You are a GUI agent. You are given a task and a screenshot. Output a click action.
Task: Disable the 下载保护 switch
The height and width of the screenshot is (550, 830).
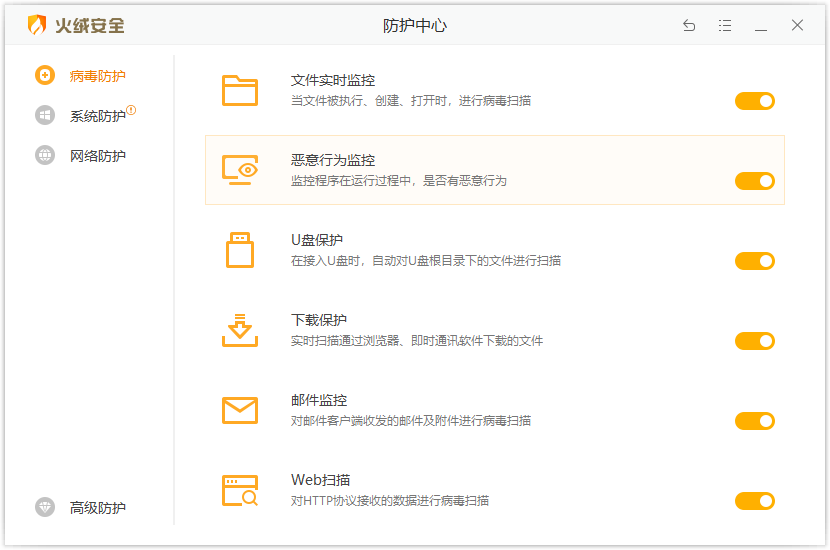click(754, 341)
